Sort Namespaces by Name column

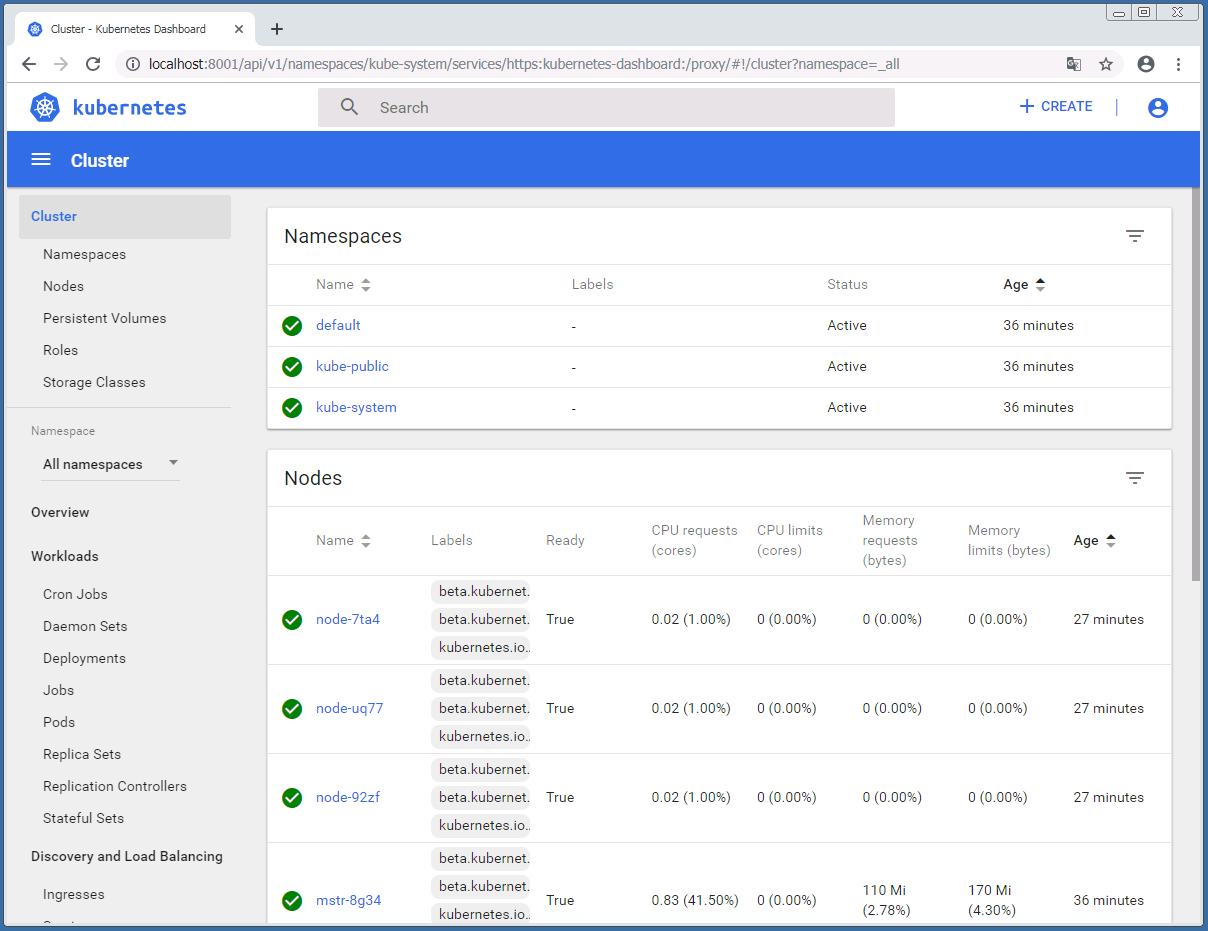click(x=343, y=285)
